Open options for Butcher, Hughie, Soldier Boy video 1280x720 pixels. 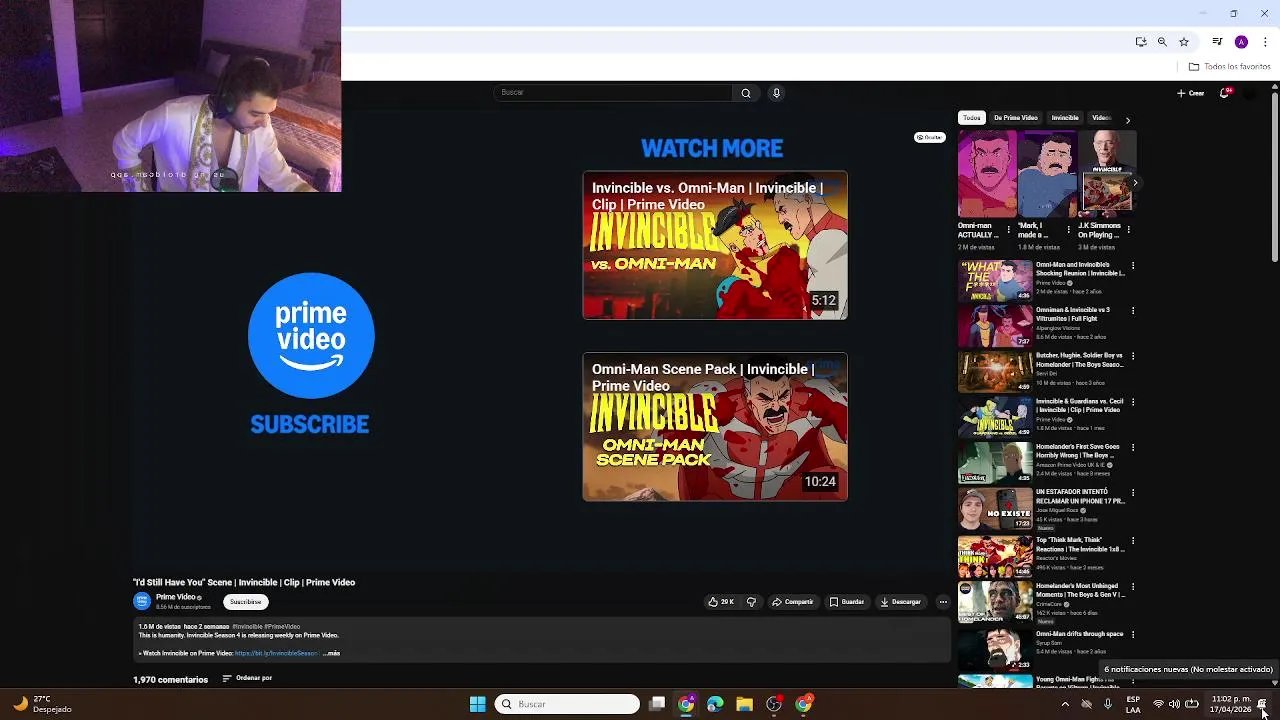point(1133,356)
